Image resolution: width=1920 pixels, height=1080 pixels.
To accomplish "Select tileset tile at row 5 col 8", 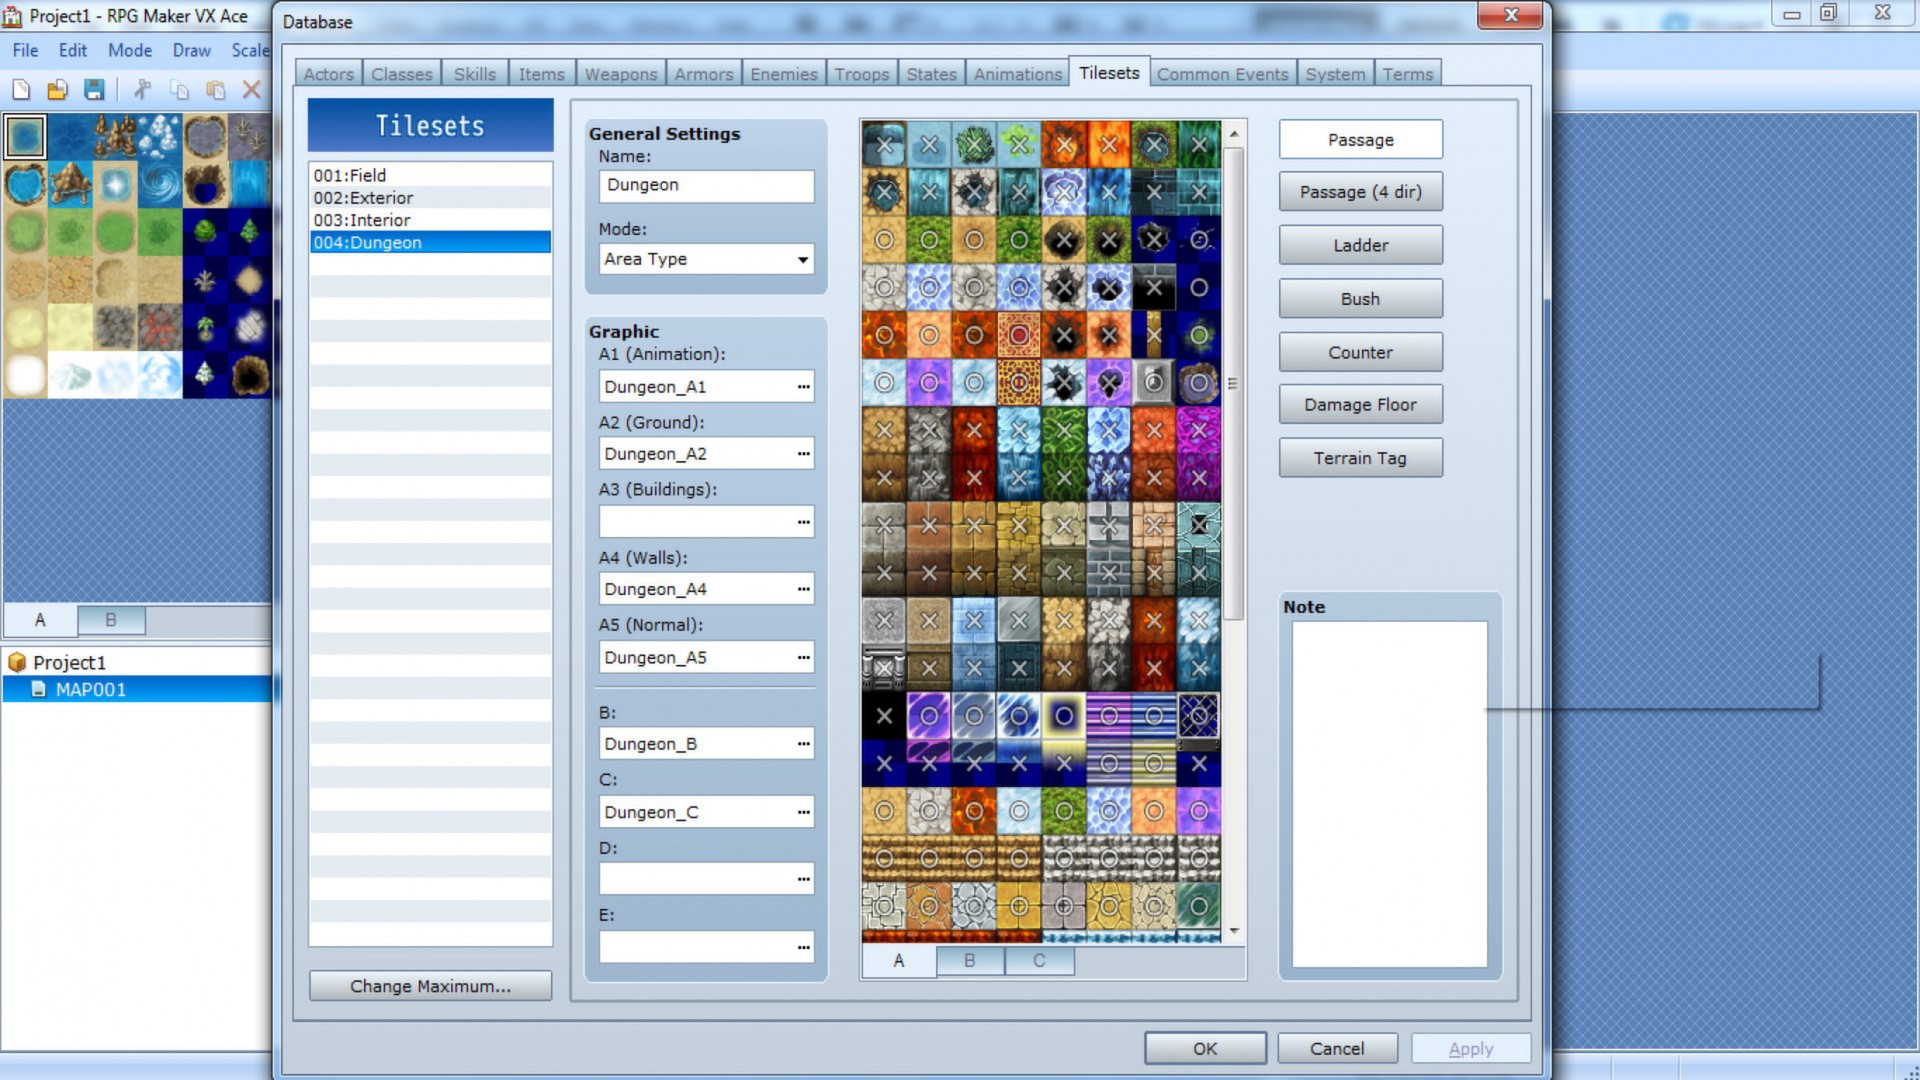I will tap(1199, 334).
